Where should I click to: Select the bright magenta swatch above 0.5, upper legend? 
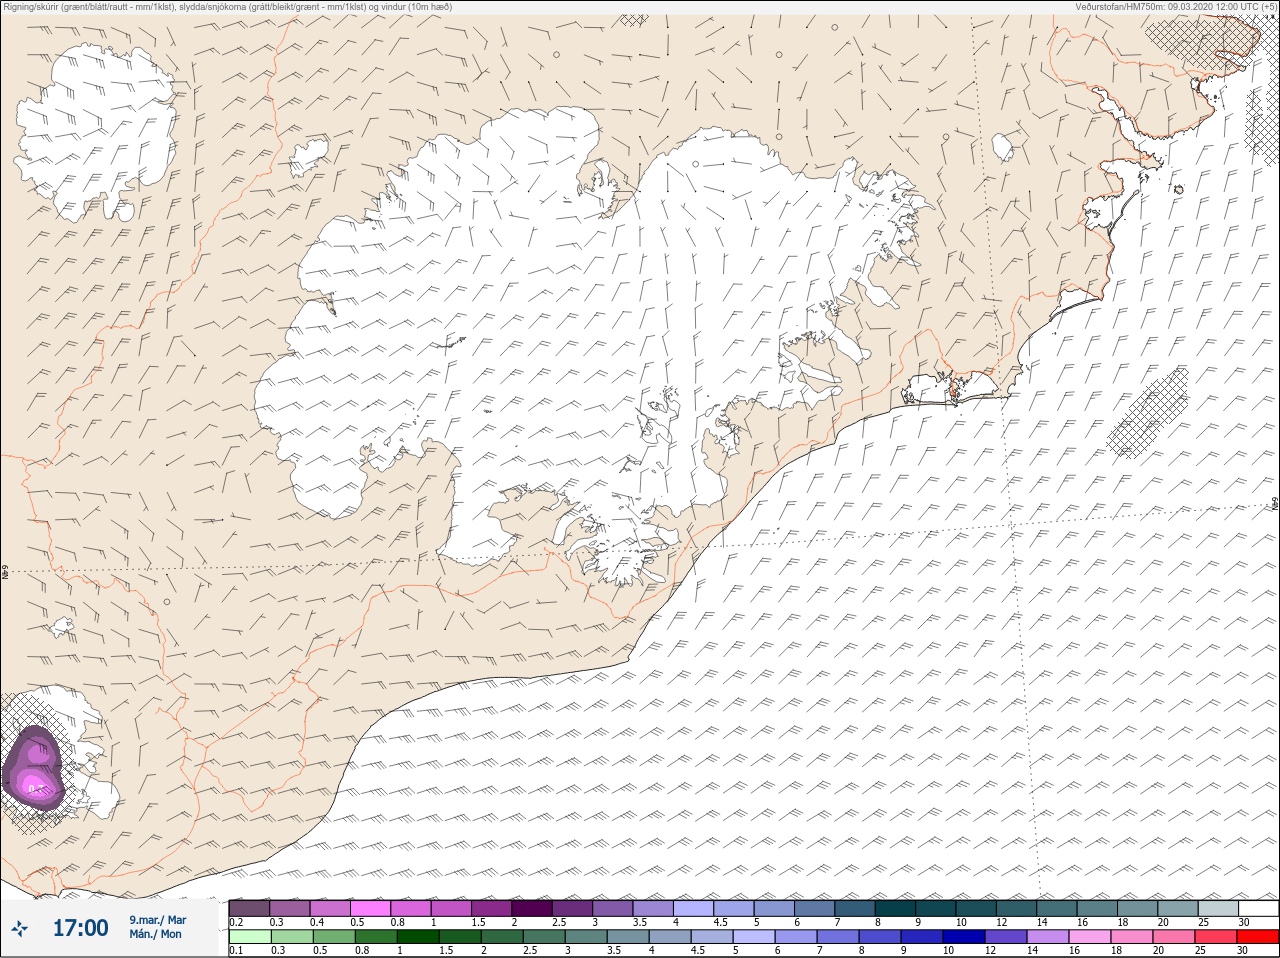tap(371, 908)
